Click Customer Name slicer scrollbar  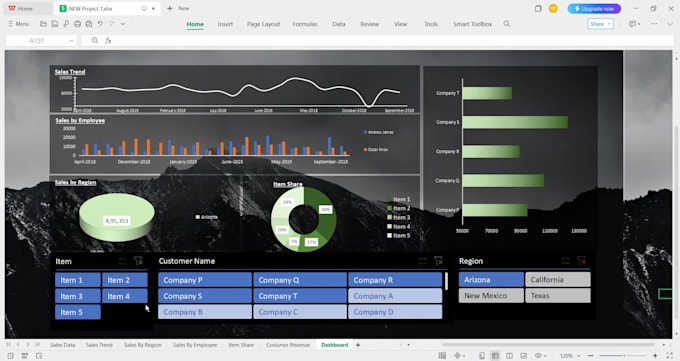tap(446, 281)
